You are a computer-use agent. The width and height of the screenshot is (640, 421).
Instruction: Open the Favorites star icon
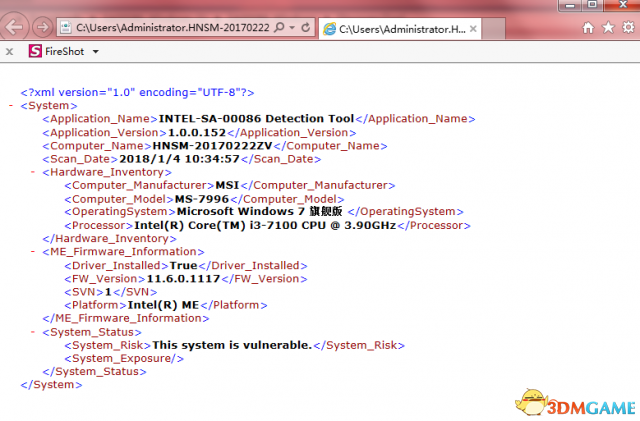pos(607,28)
